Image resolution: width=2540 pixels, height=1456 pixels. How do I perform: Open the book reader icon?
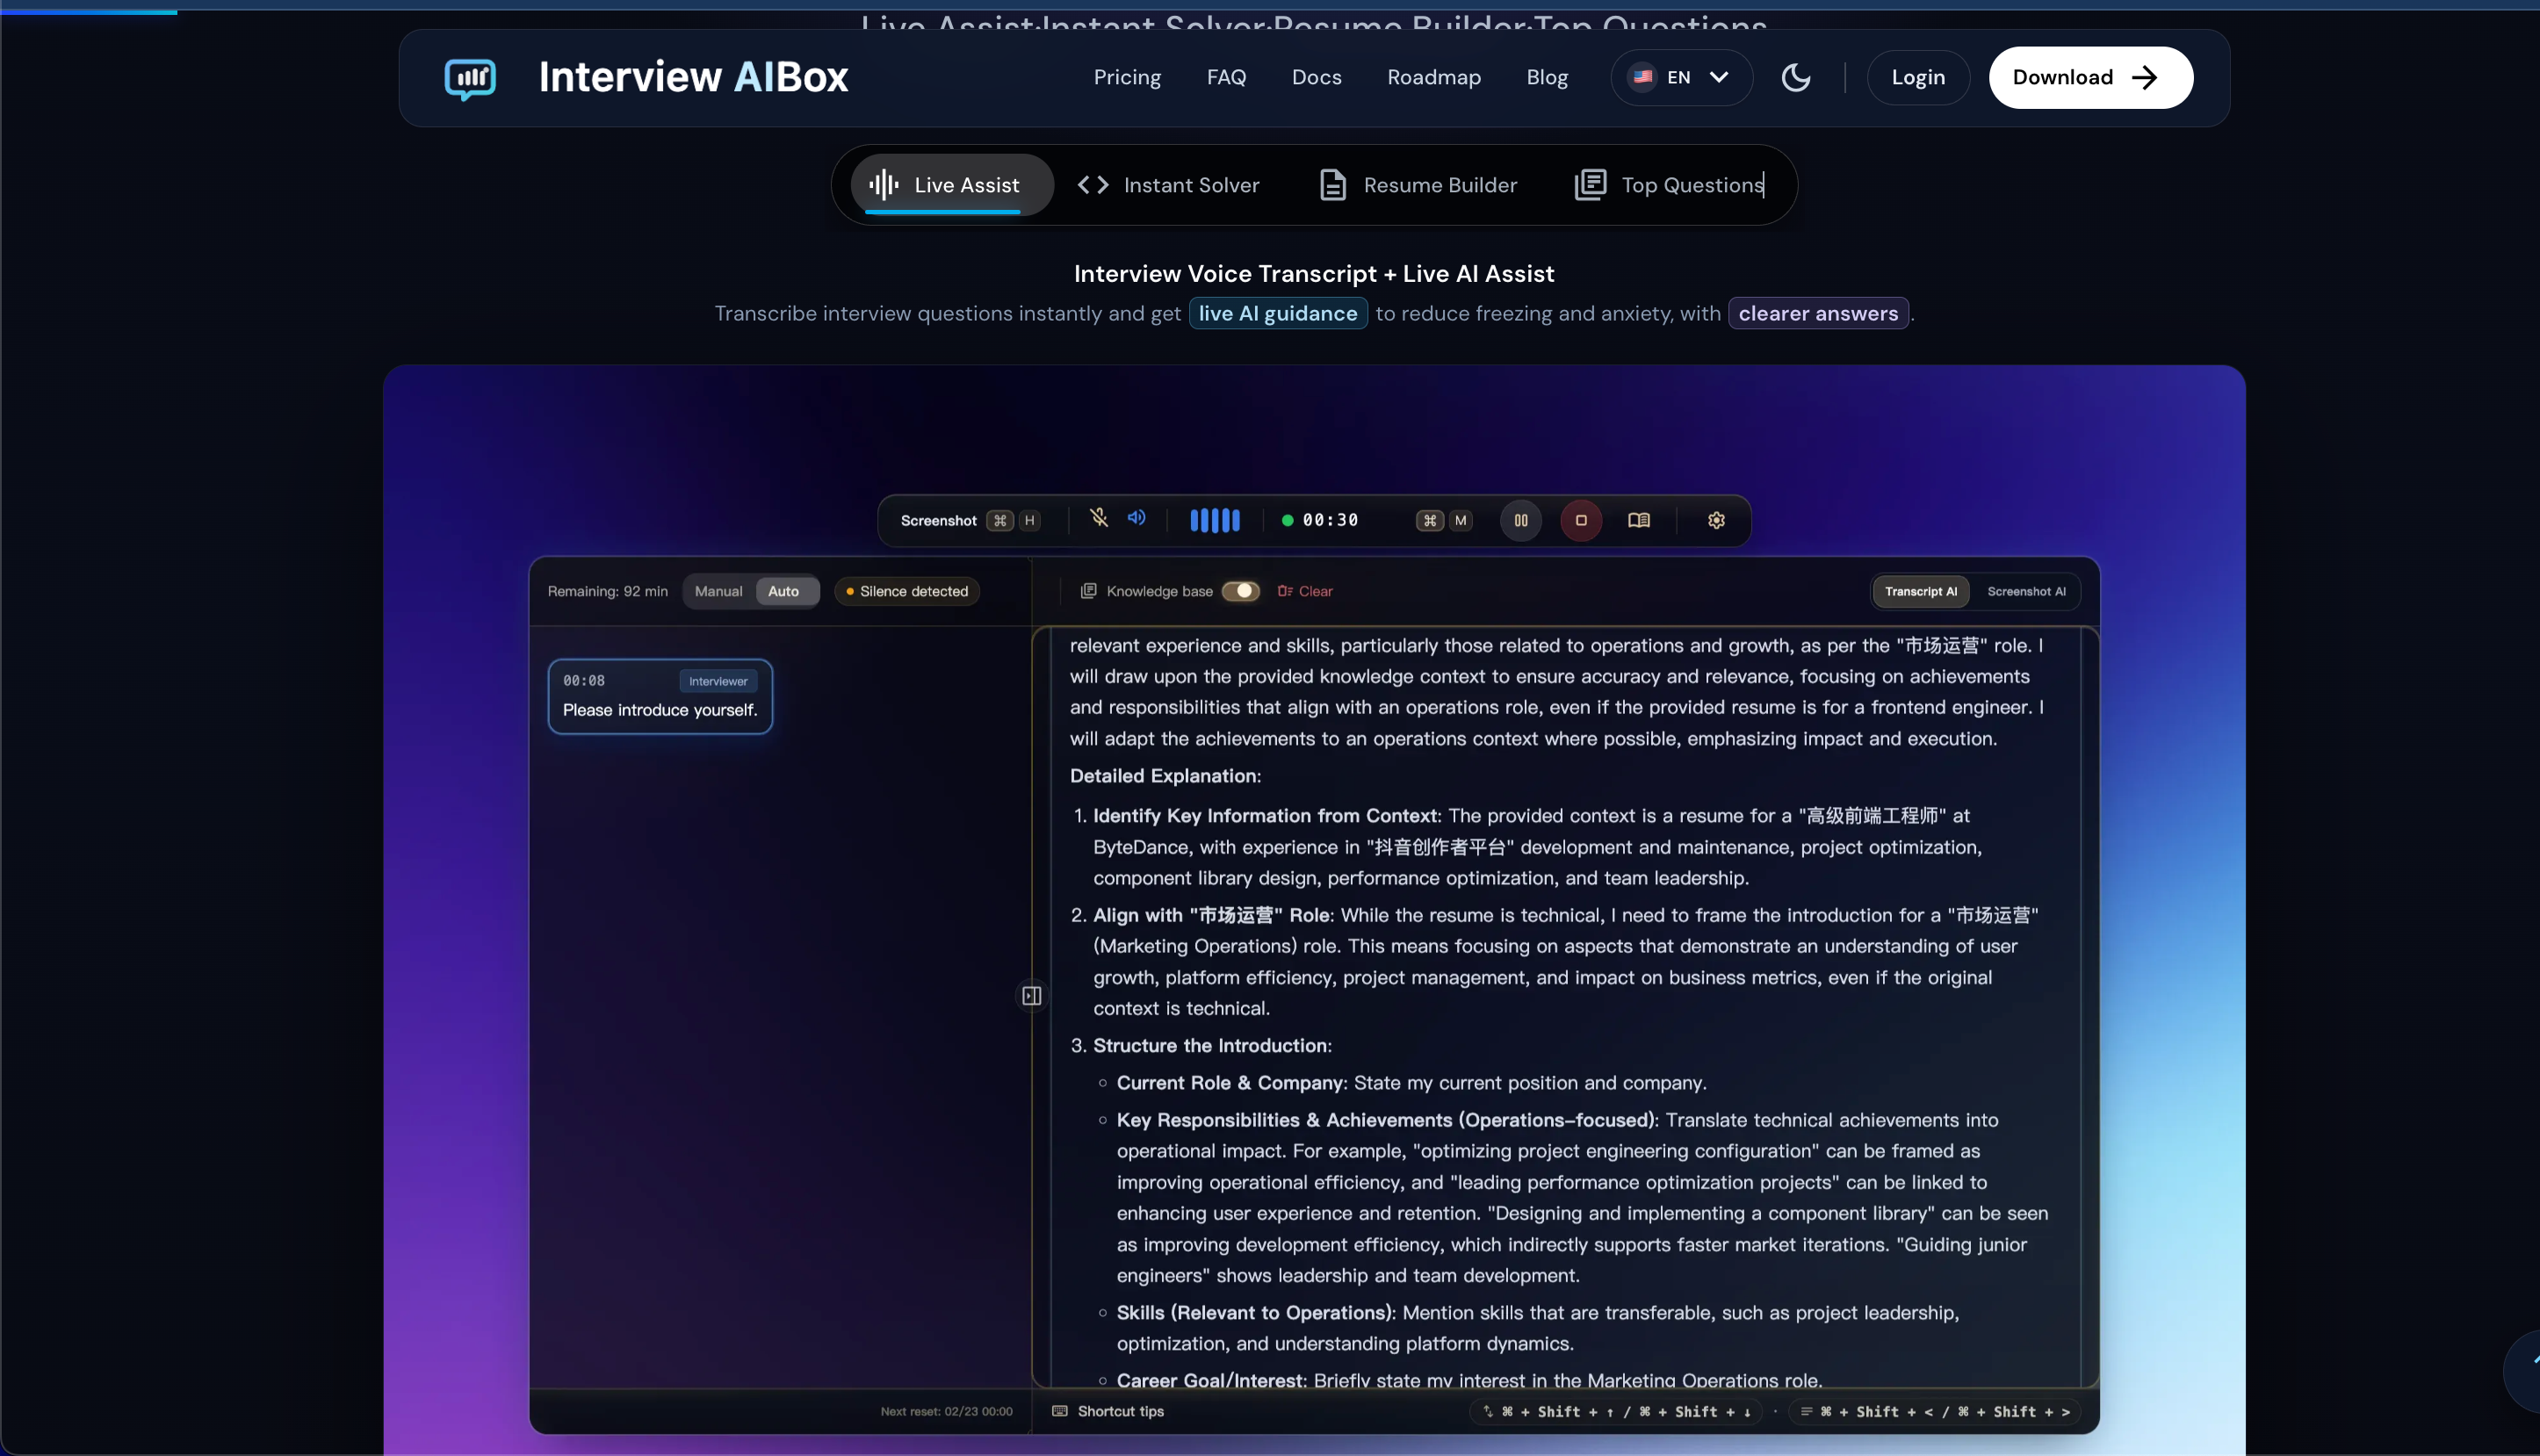pos(1639,520)
